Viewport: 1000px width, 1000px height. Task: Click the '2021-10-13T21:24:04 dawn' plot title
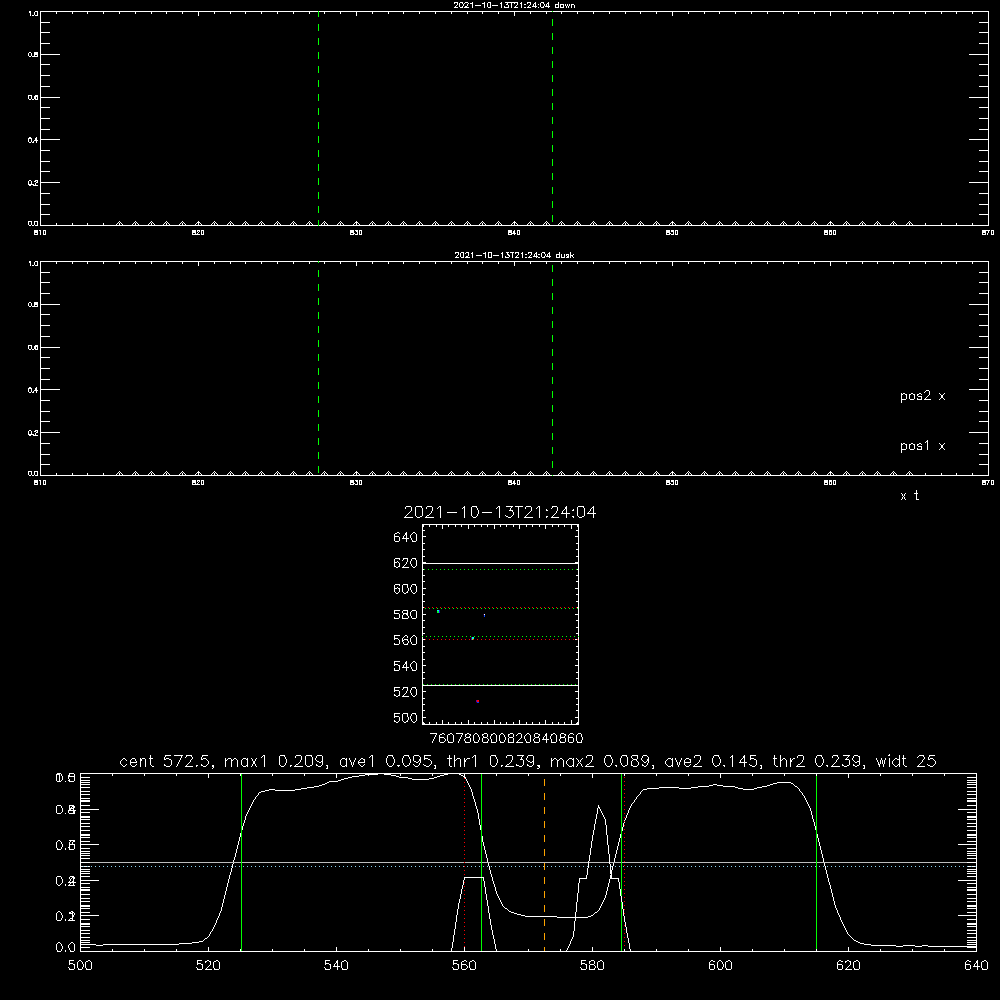point(514,5)
